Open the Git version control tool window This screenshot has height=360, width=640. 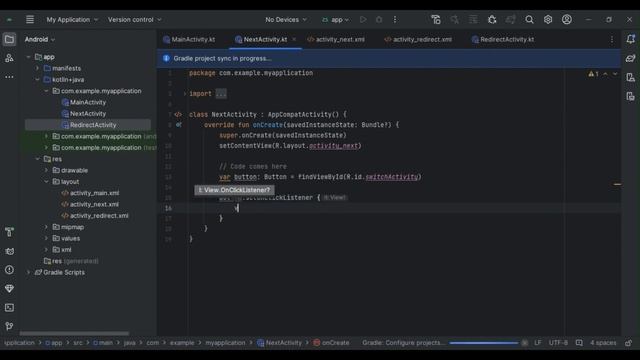pos(9,326)
